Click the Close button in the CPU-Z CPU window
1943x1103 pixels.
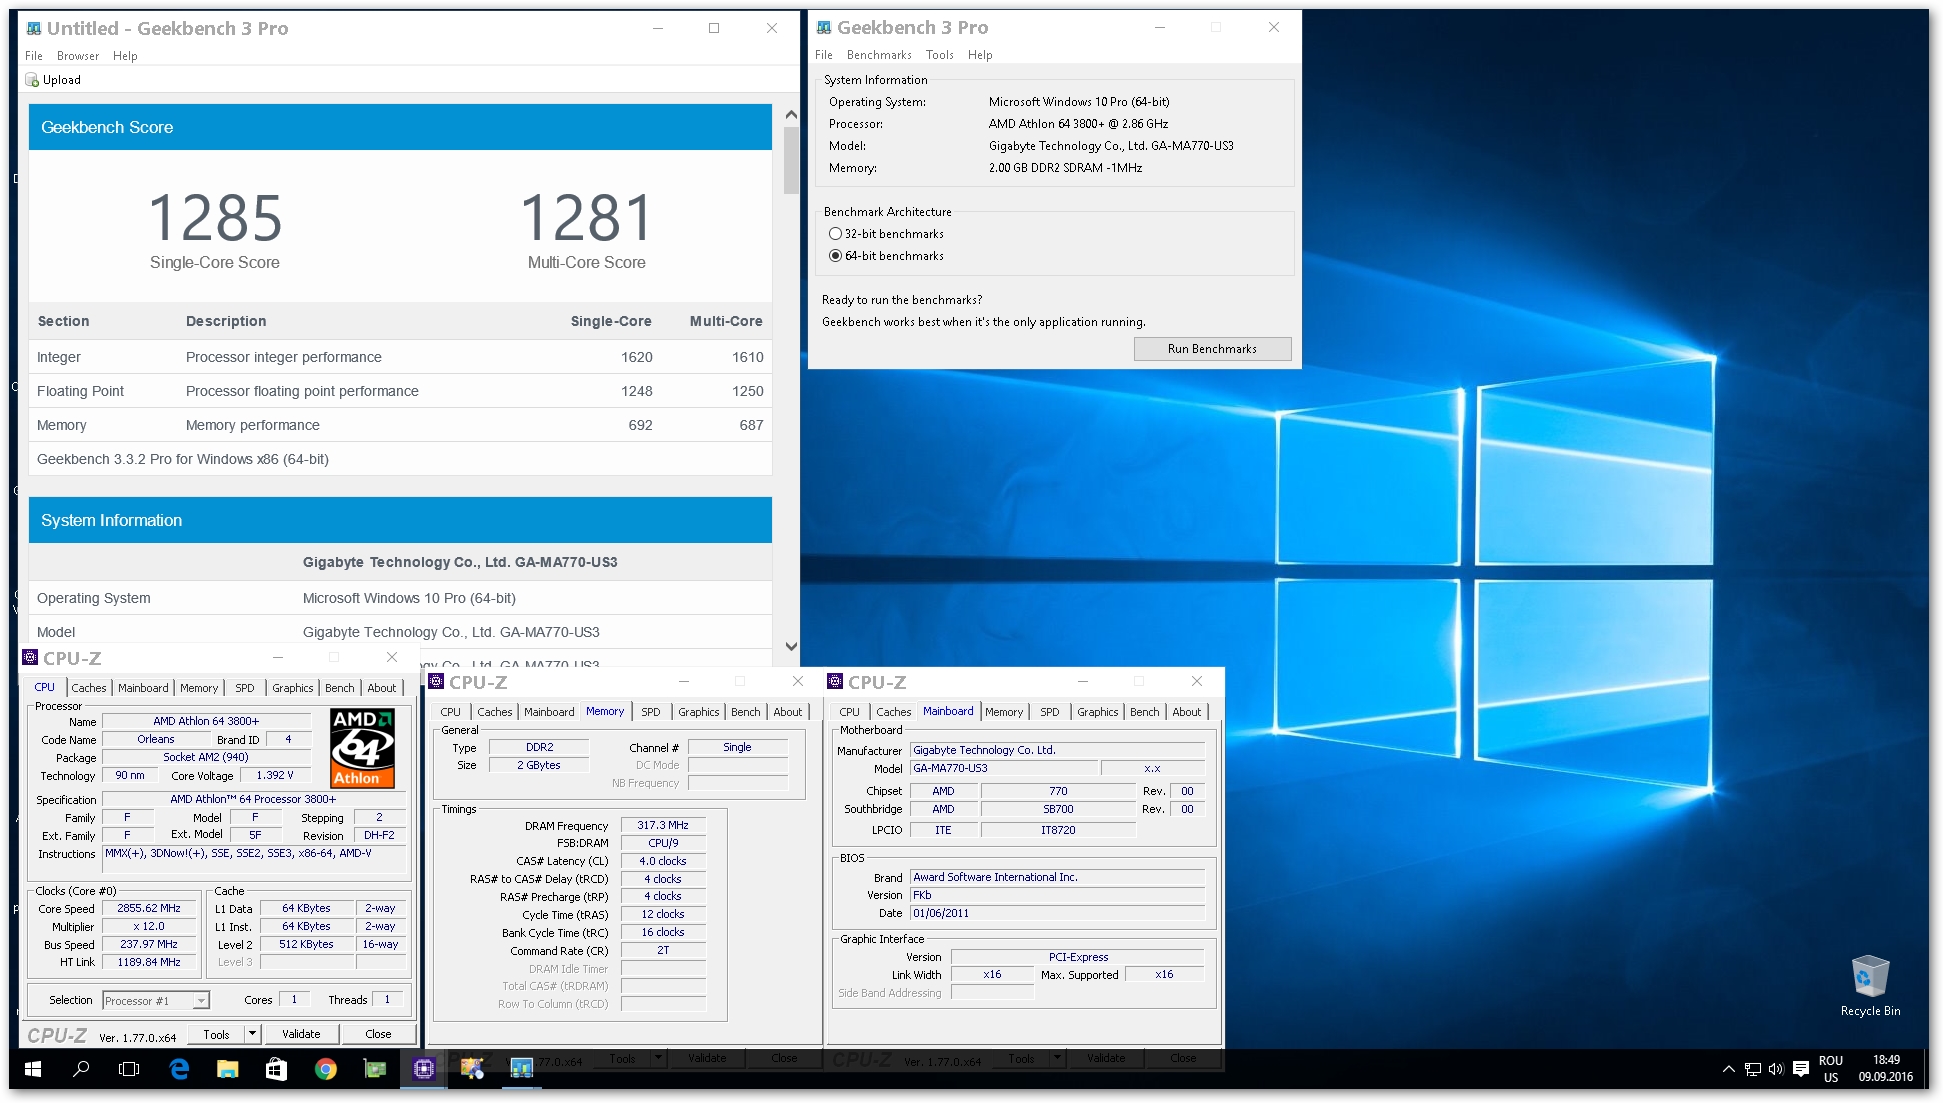(378, 1034)
